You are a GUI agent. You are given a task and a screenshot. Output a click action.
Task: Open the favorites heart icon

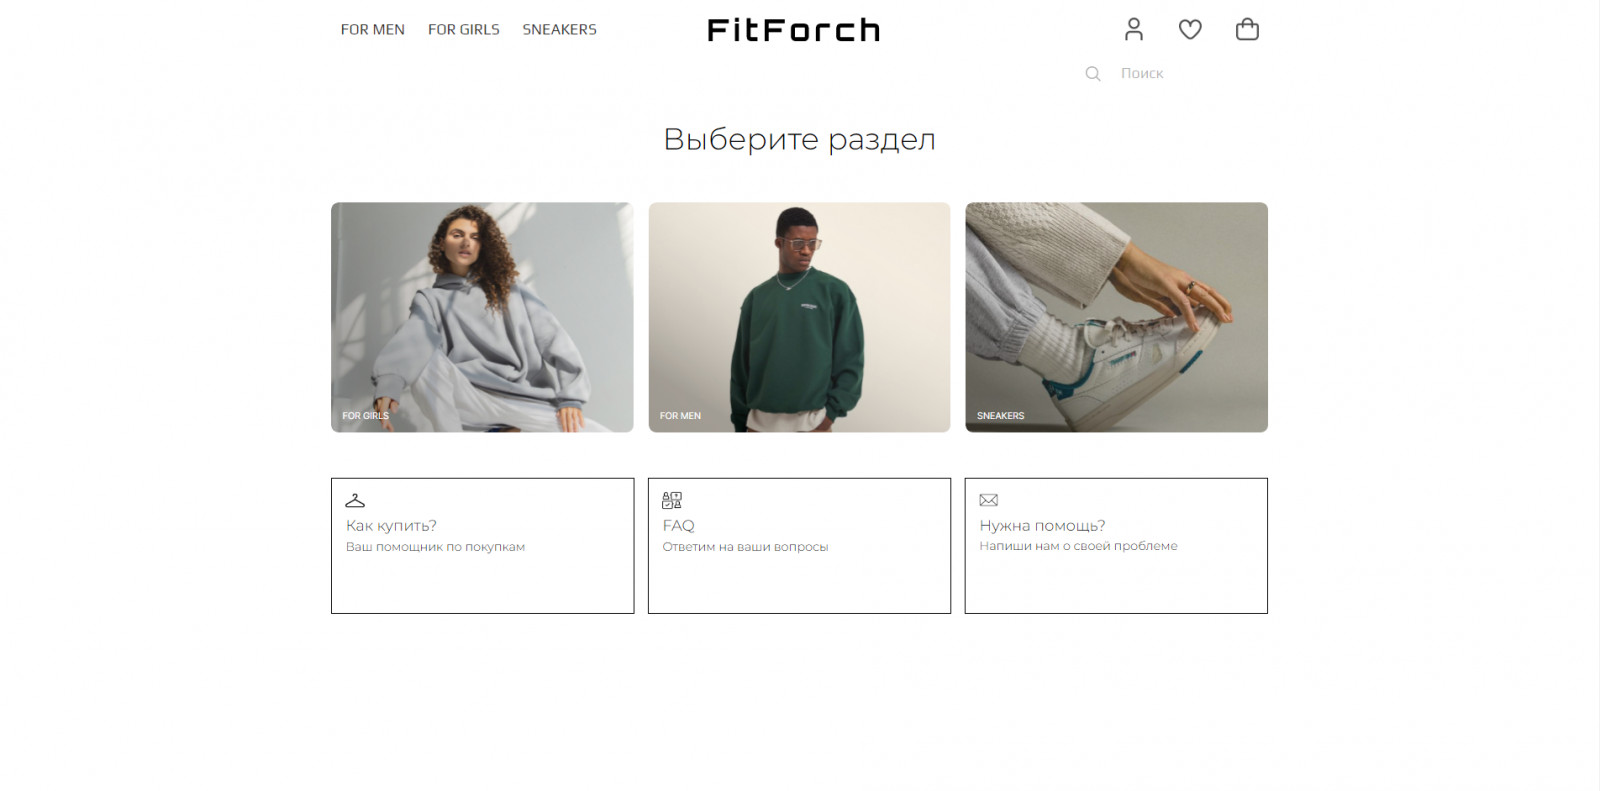(1190, 30)
